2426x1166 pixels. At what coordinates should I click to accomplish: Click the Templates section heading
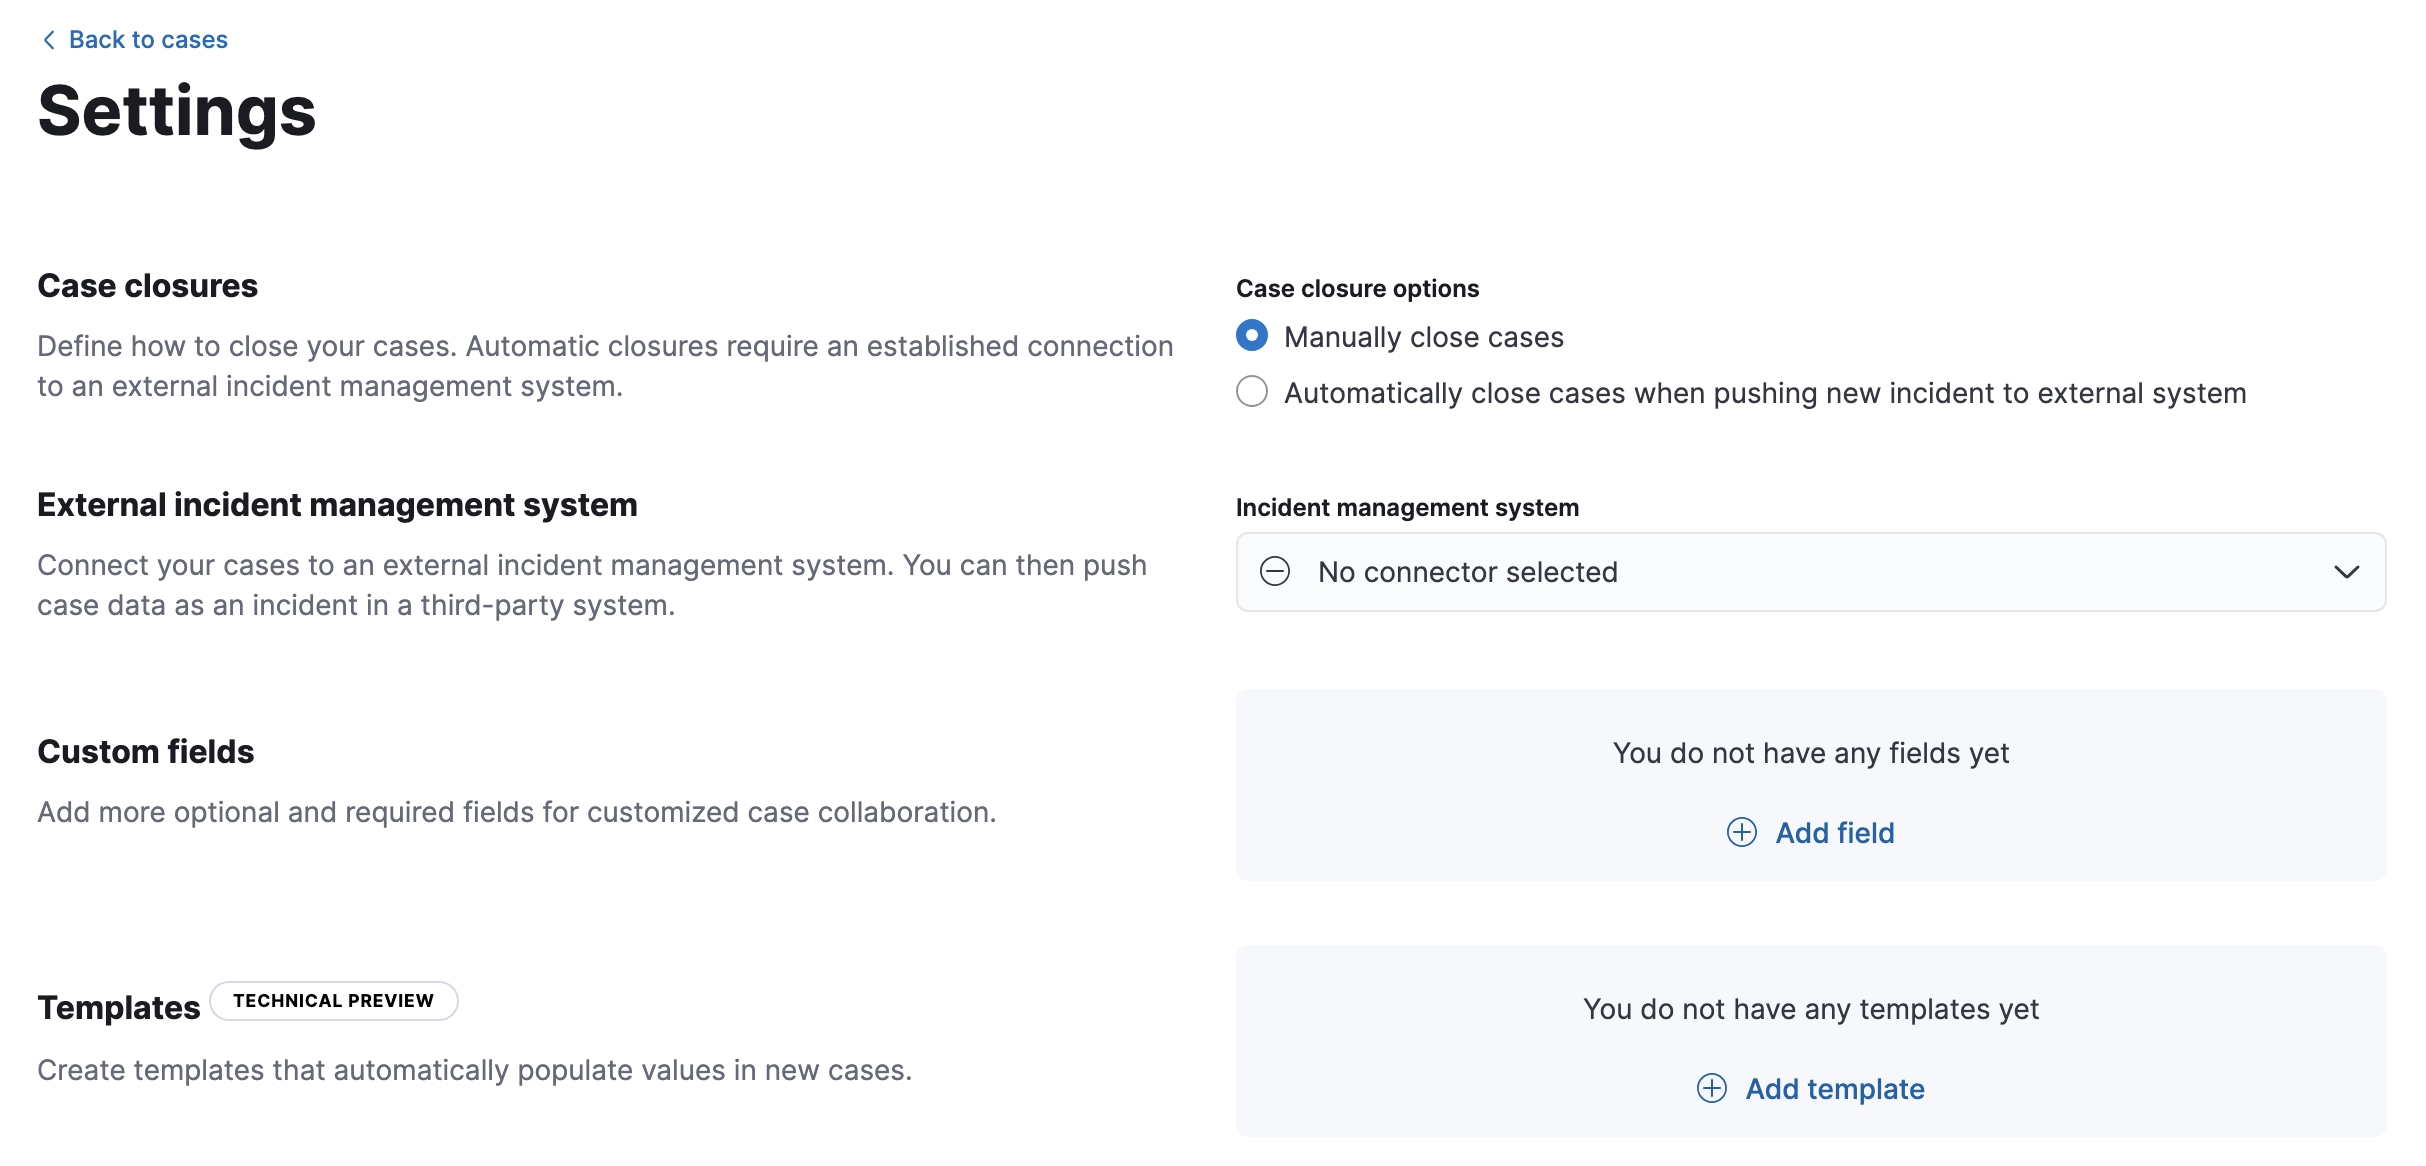point(117,1007)
